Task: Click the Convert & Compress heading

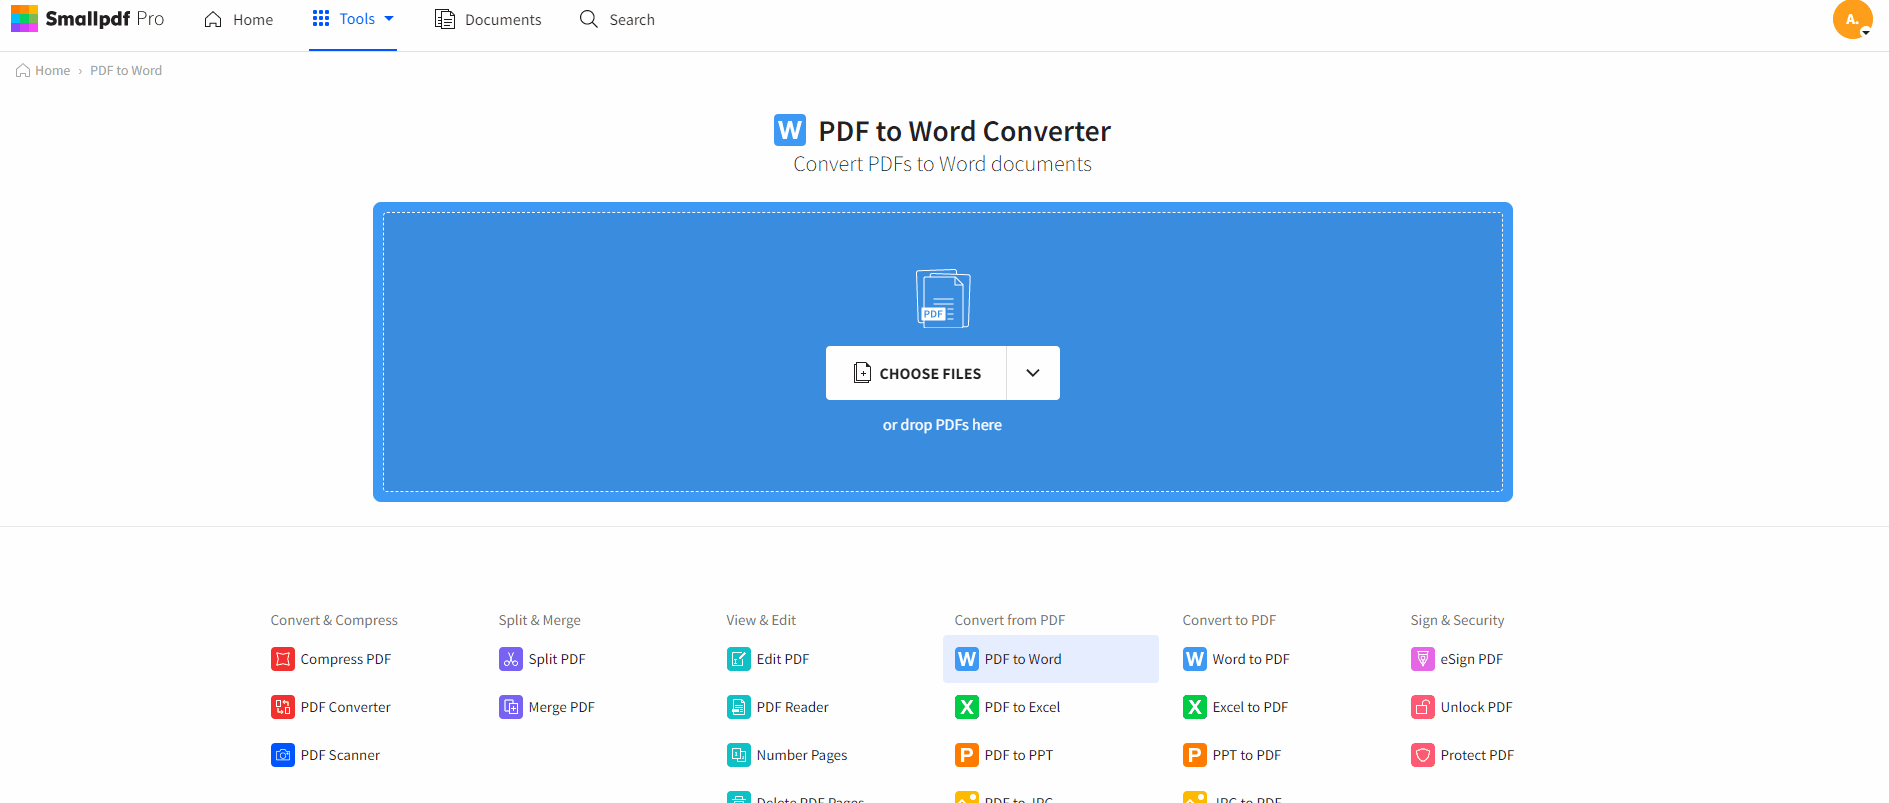Action: pyautogui.click(x=334, y=620)
